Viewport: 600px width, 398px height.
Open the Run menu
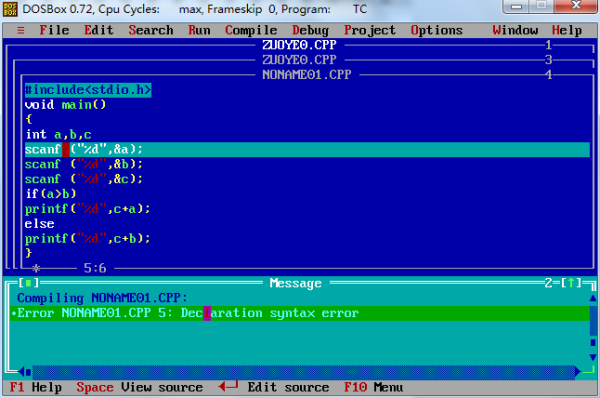(199, 30)
